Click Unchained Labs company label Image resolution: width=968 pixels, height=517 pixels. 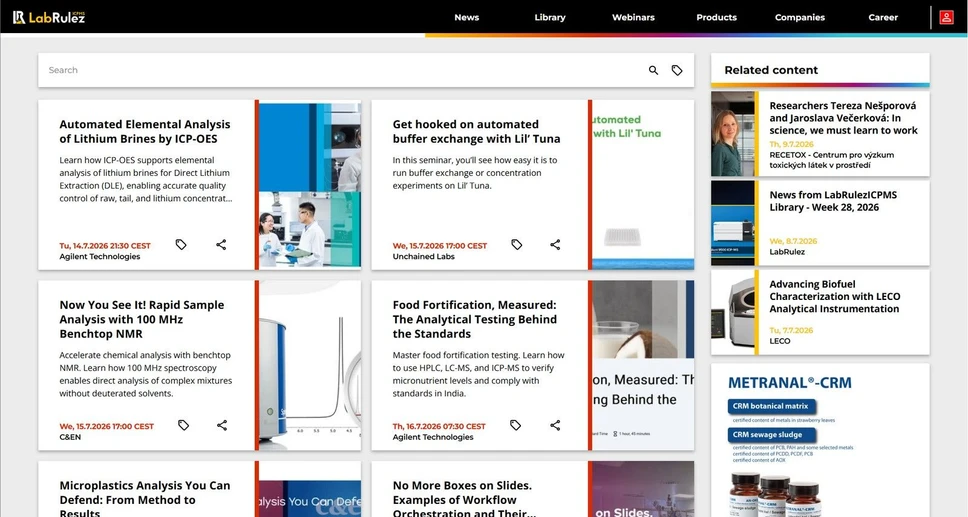[424, 256]
